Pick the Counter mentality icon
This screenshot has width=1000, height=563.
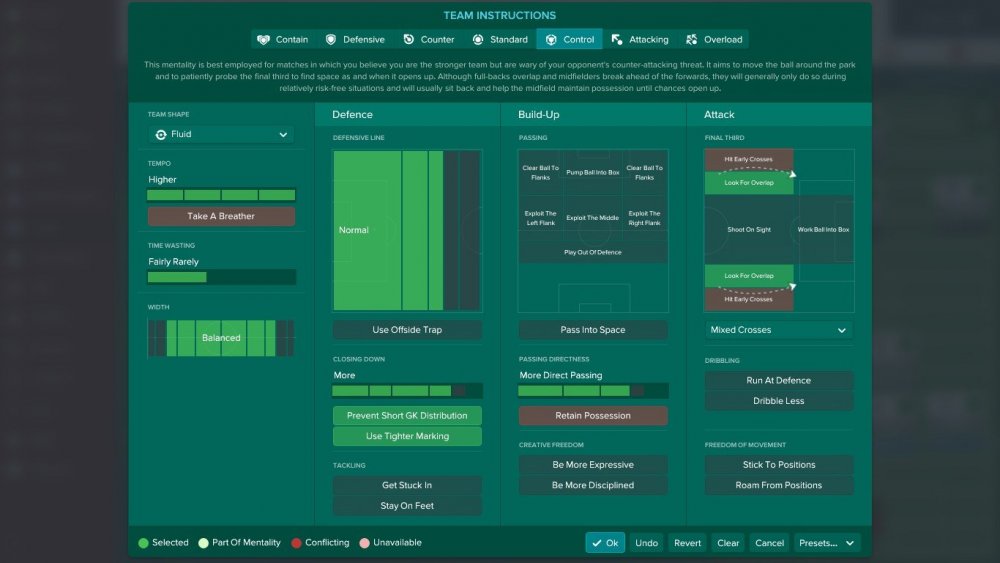click(x=408, y=40)
